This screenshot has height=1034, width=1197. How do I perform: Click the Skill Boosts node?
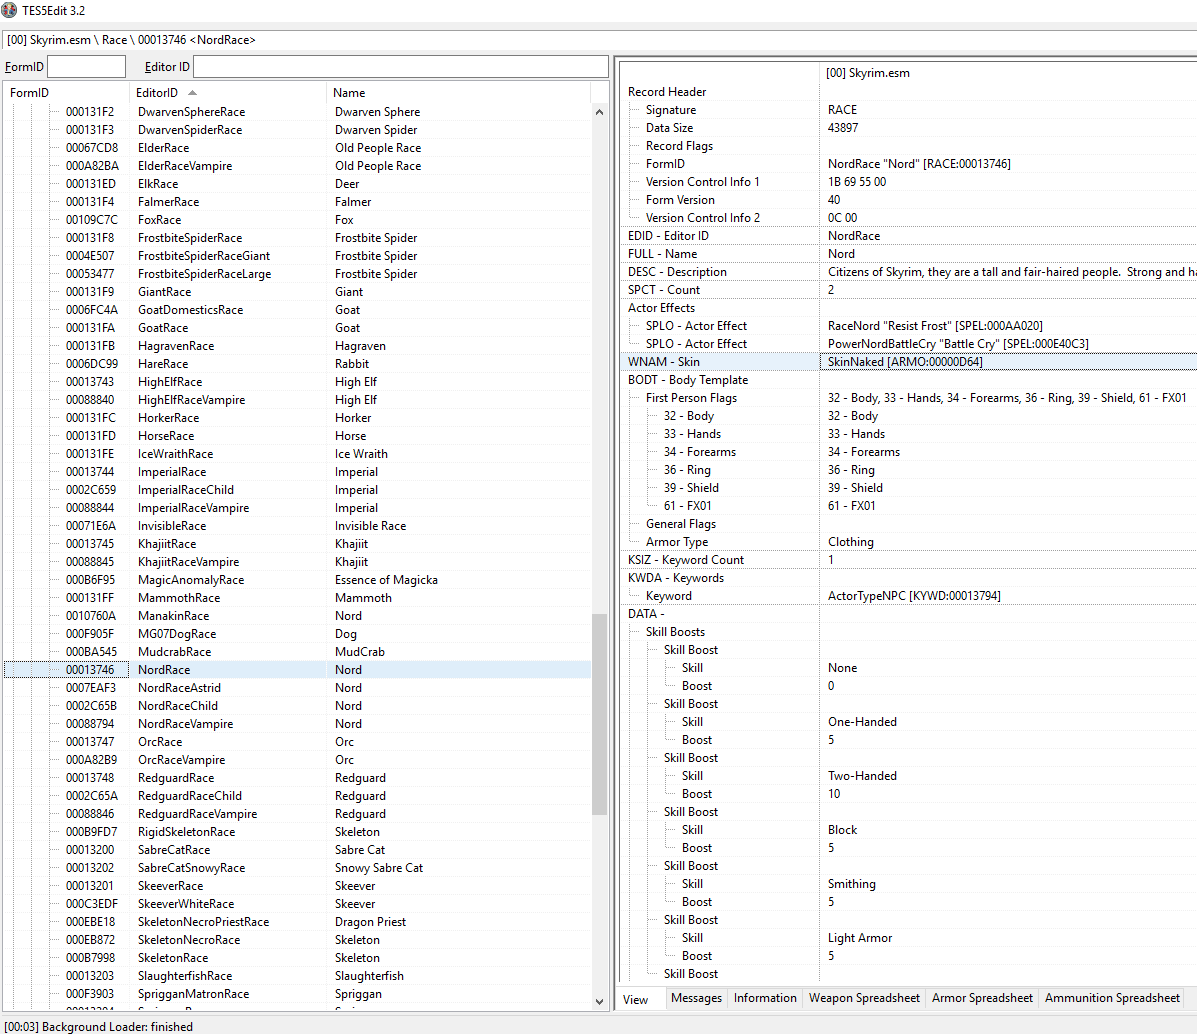coord(675,632)
